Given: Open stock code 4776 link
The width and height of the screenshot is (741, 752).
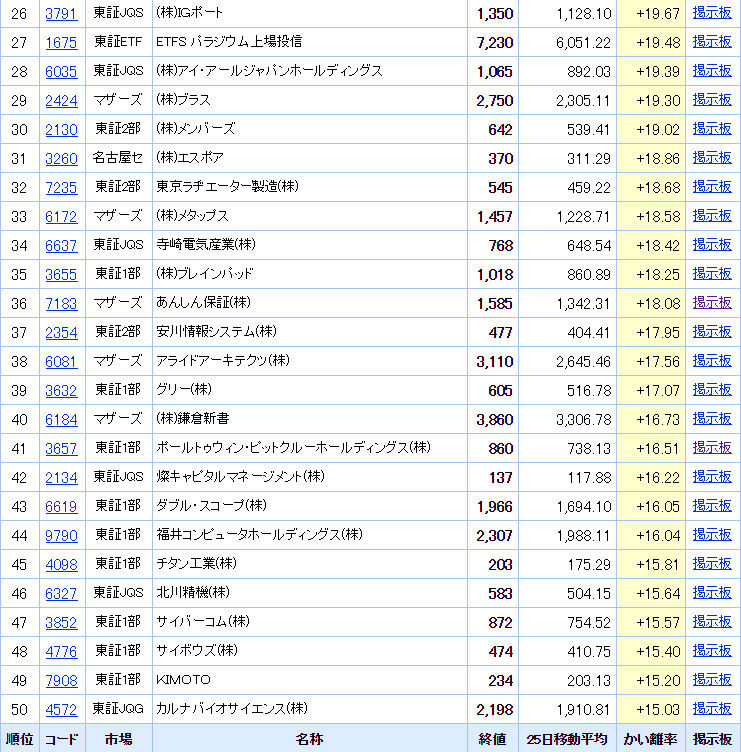Looking at the screenshot, I should [61, 652].
